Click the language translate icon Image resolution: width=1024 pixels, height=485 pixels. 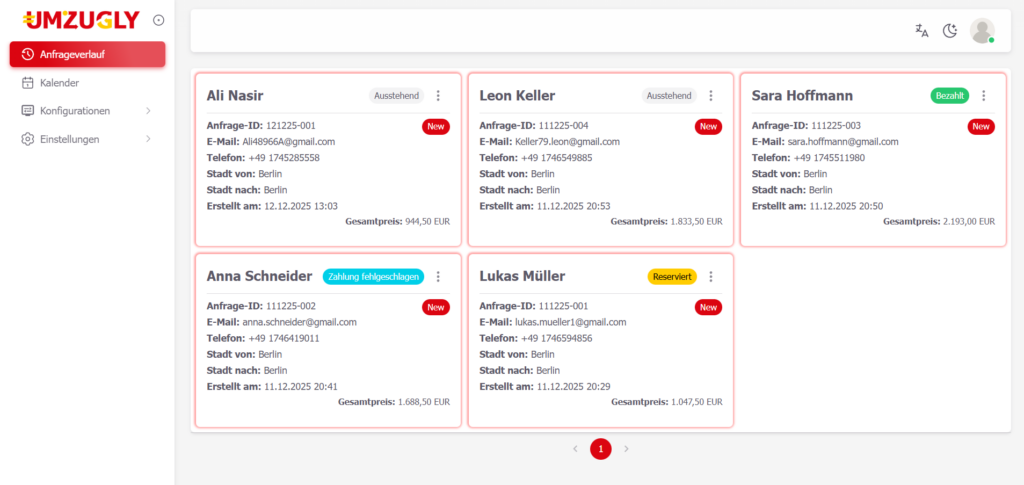(922, 31)
